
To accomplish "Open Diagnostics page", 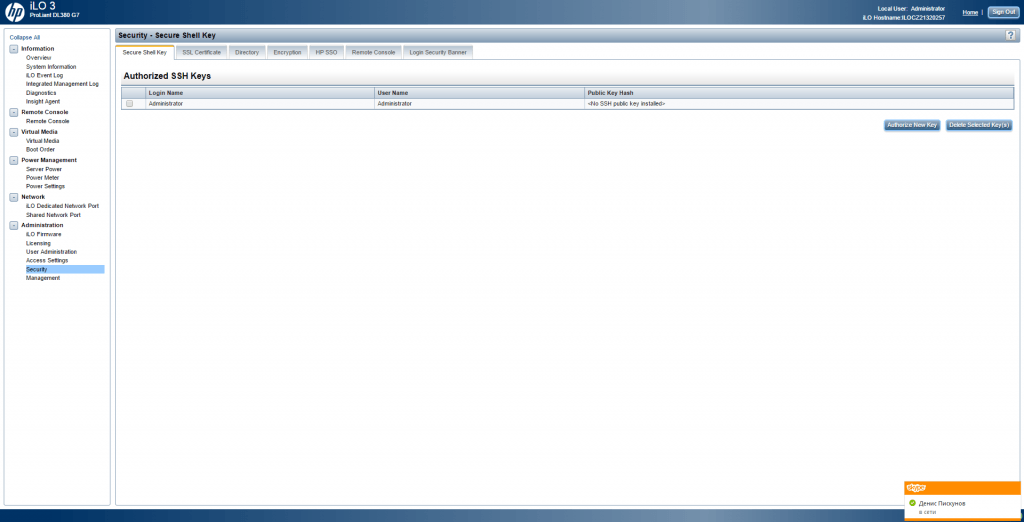I will click(x=41, y=93).
